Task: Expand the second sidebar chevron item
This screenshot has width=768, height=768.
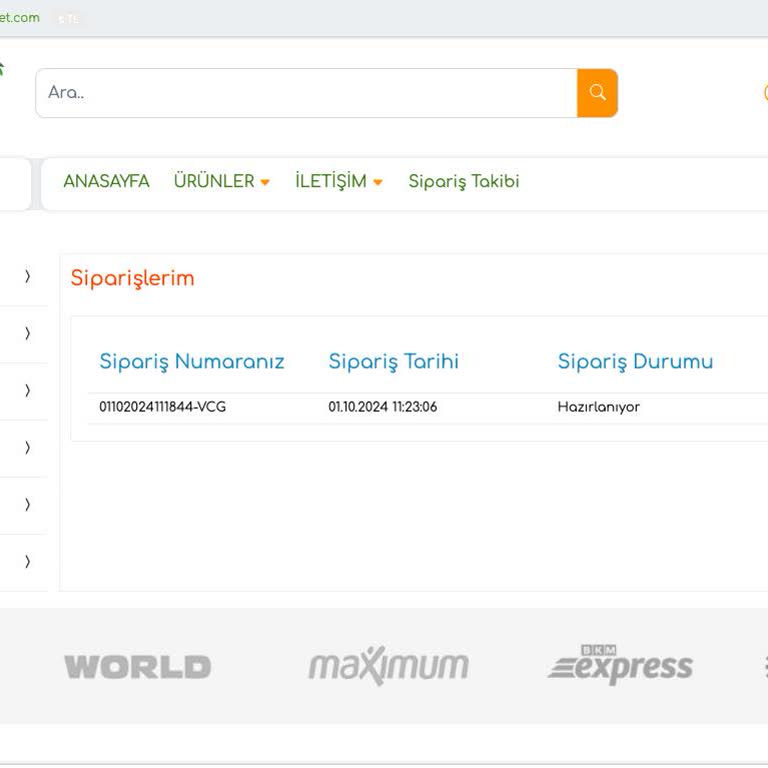Action: pyautogui.click(x=28, y=333)
